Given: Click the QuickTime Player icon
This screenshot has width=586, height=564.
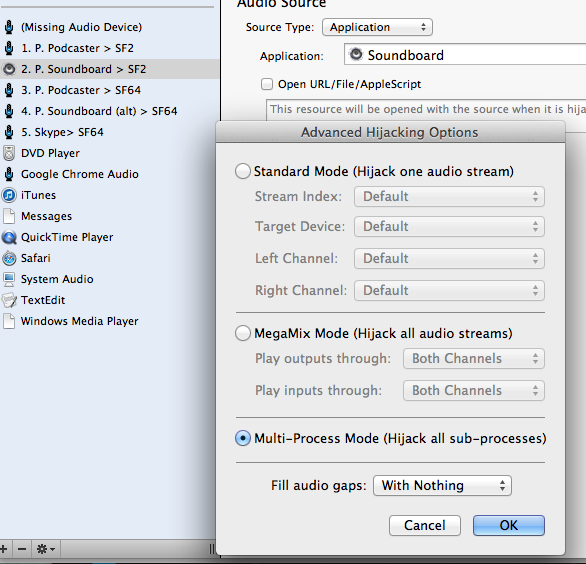Looking at the screenshot, I should click(x=9, y=237).
